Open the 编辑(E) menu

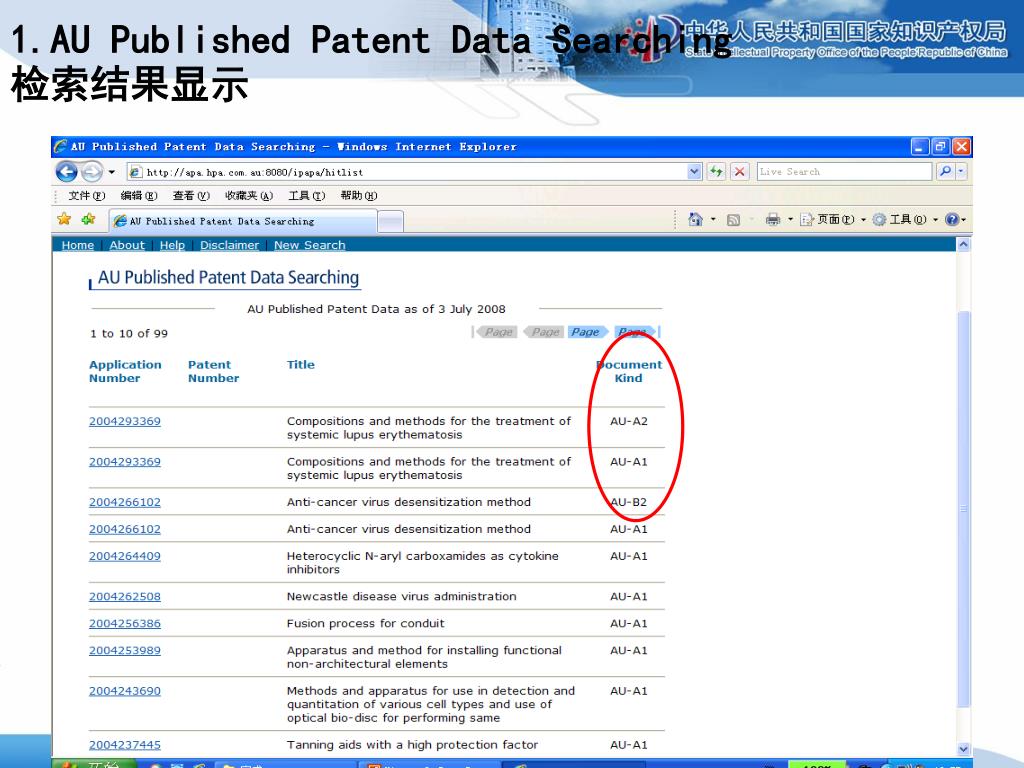click(x=138, y=195)
